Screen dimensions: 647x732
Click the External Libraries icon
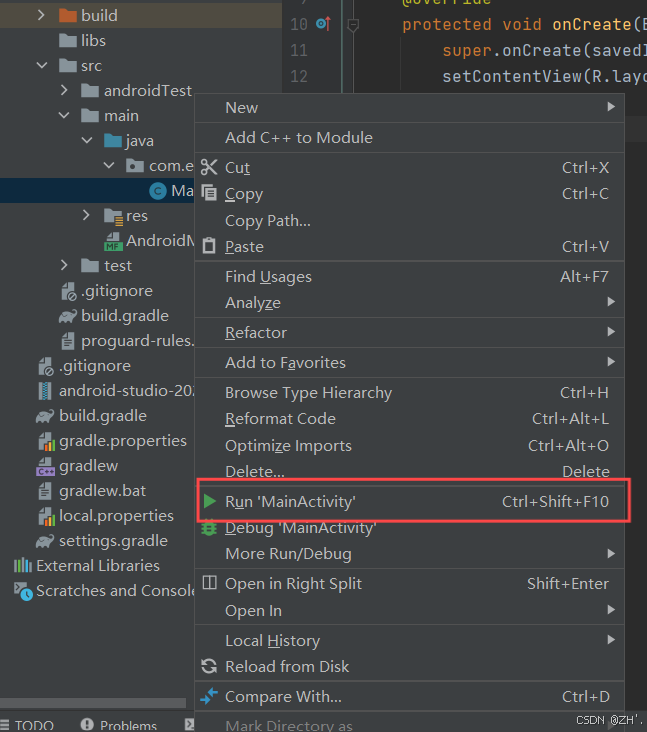coord(23,566)
